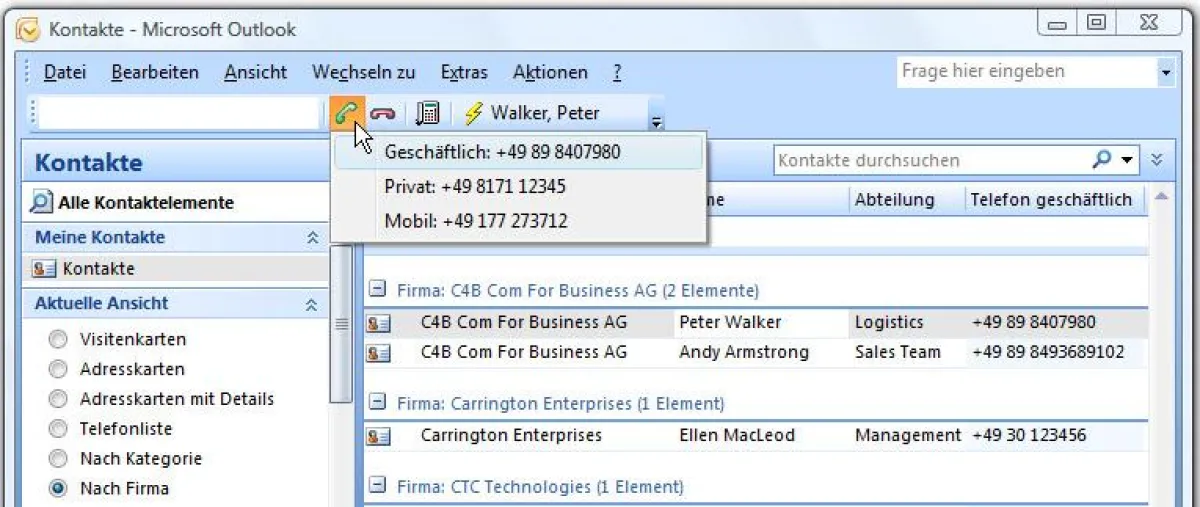
Task: Sort by the Abteilung column header
Action: (906, 200)
